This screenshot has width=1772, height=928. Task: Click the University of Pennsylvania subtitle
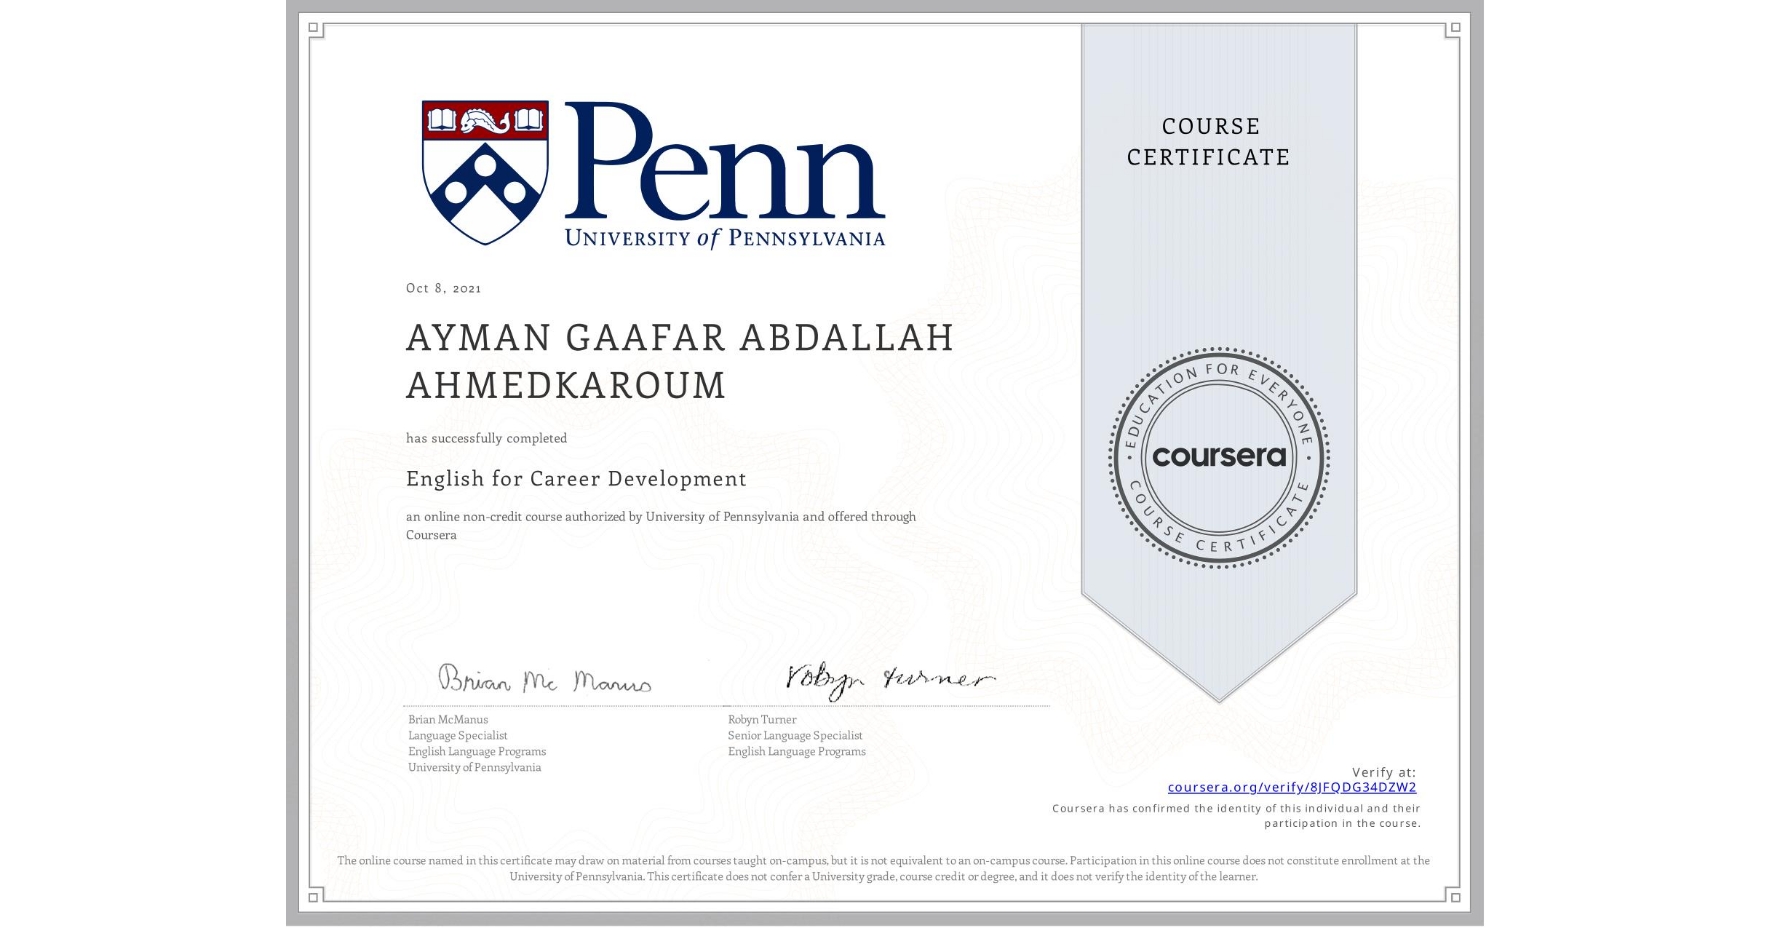point(726,239)
